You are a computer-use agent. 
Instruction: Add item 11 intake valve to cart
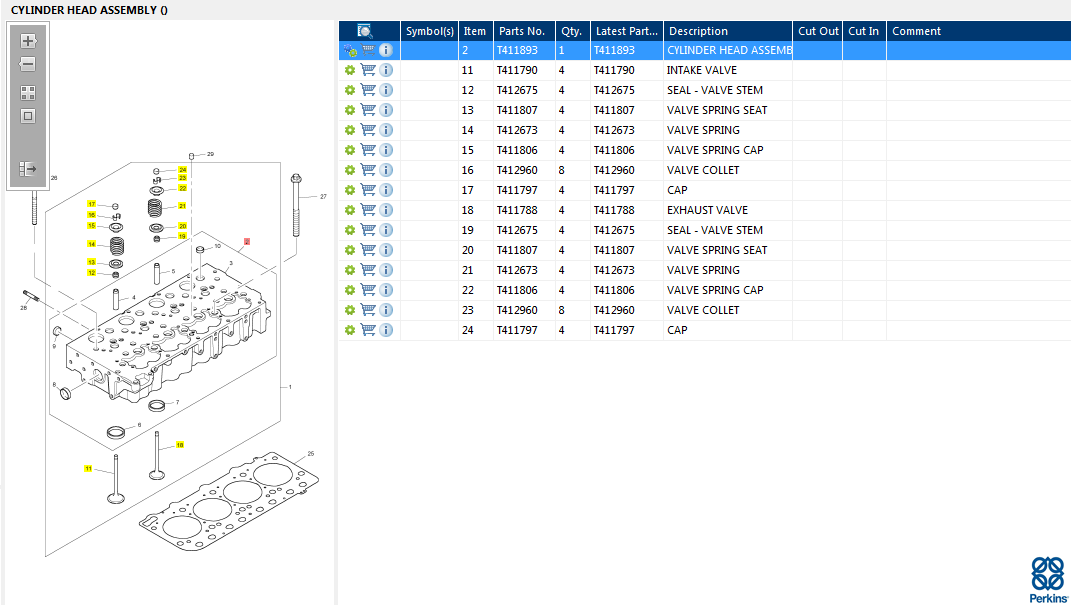pos(368,70)
